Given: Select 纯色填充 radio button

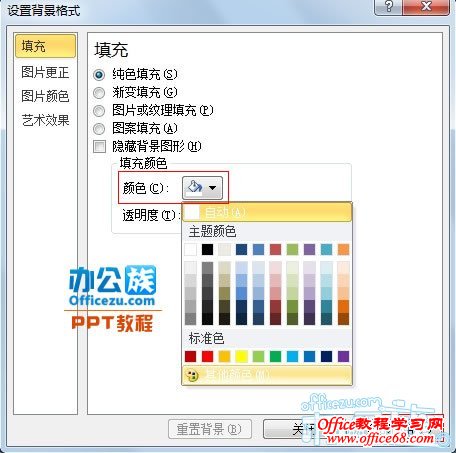Looking at the screenshot, I should click(99, 75).
